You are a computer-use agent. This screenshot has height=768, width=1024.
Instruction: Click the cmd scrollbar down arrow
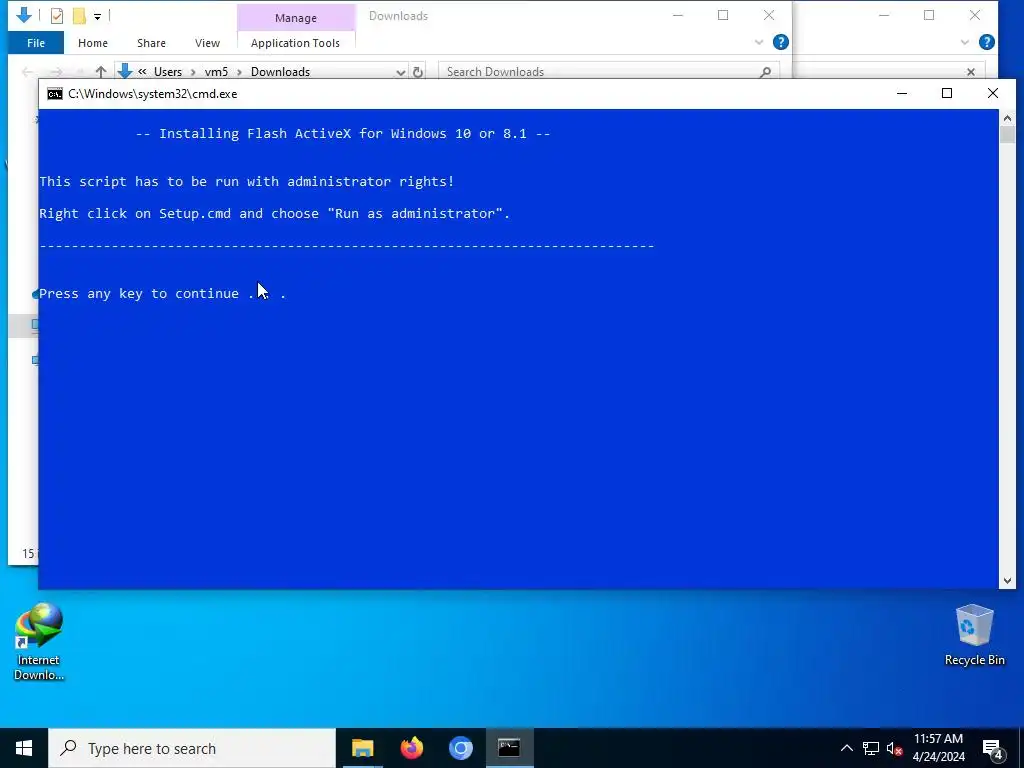(x=1007, y=581)
